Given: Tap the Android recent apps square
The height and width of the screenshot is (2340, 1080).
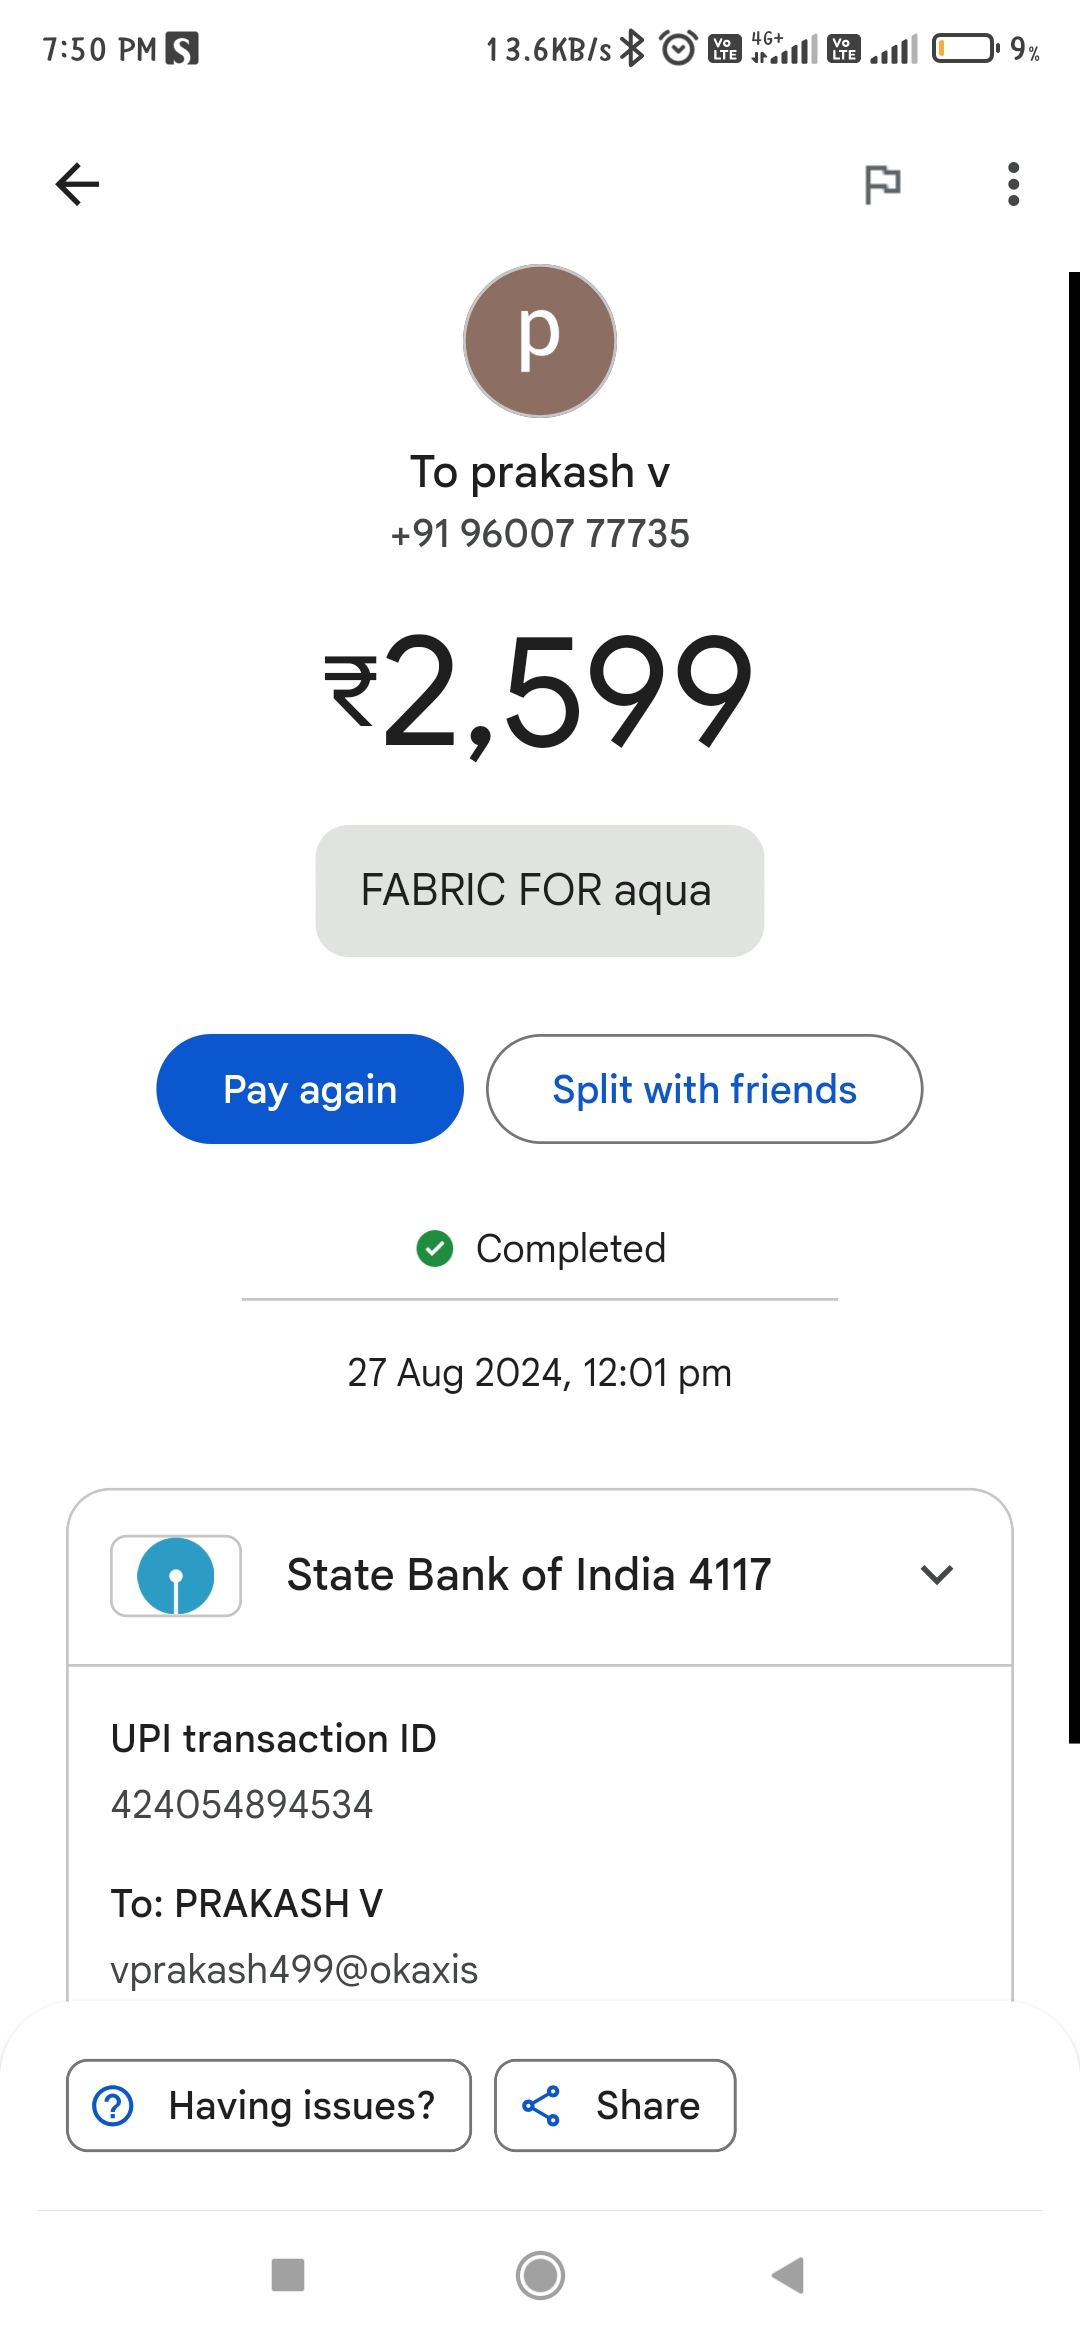Looking at the screenshot, I should 288,2275.
